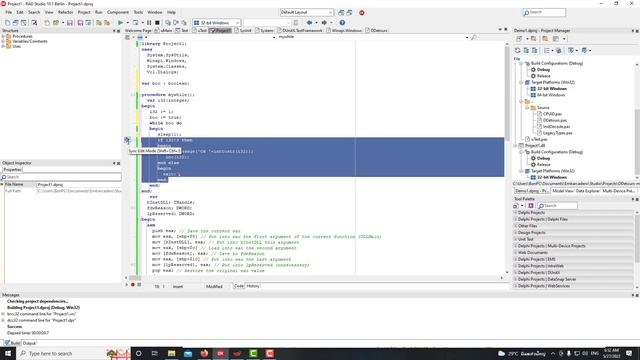The image size is (640, 360).
Task: Open the Mail app from the taskbar
Action: tap(188, 353)
